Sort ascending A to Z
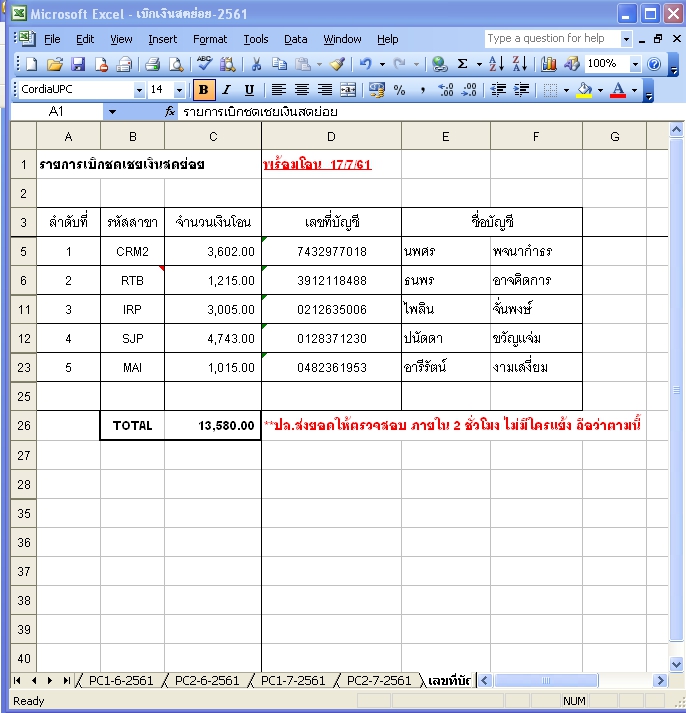Viewport: 686px width, 713px height. [496, 64]
